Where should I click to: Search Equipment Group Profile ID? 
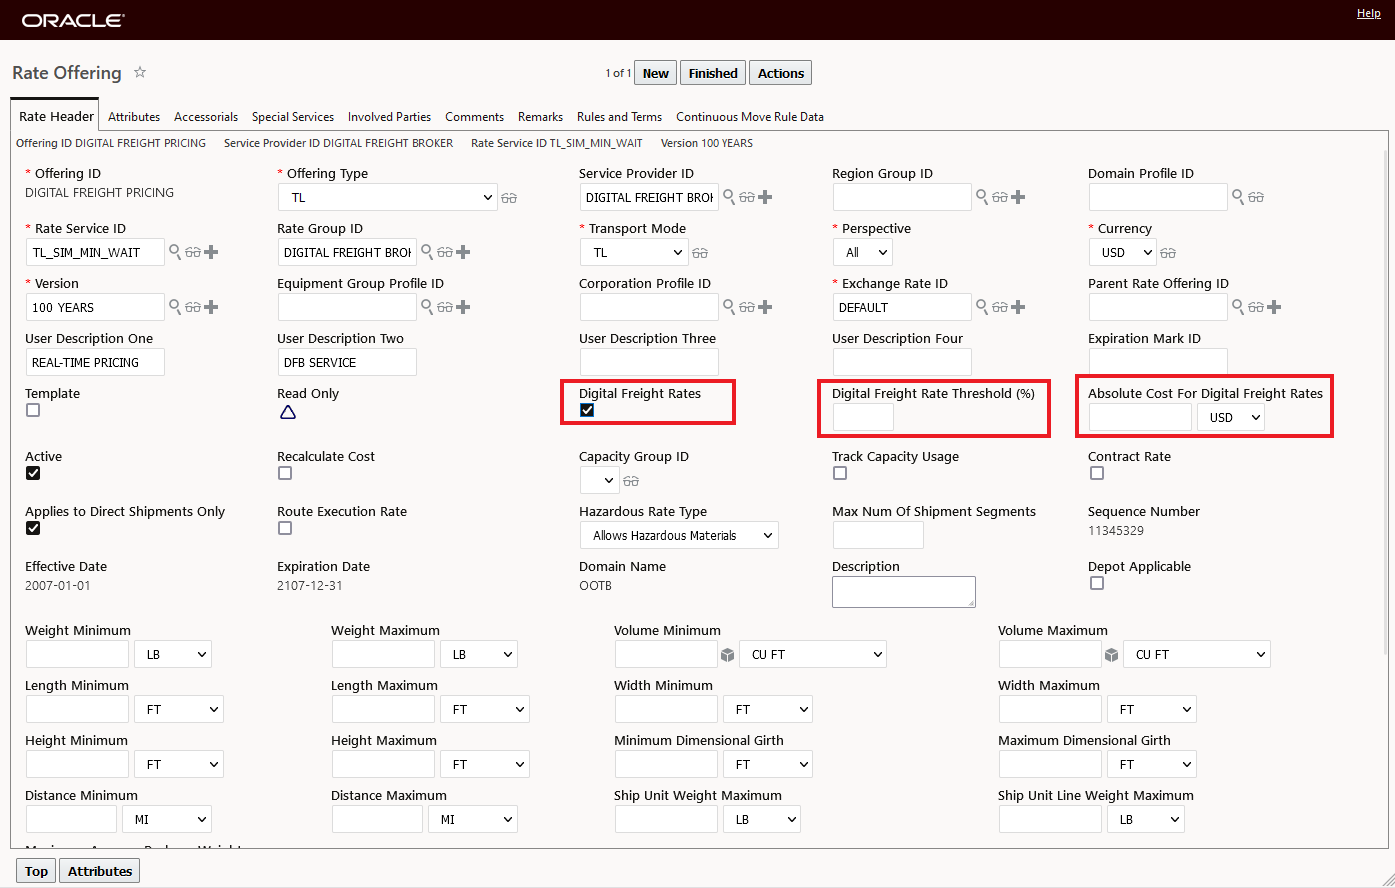(427, 307)
